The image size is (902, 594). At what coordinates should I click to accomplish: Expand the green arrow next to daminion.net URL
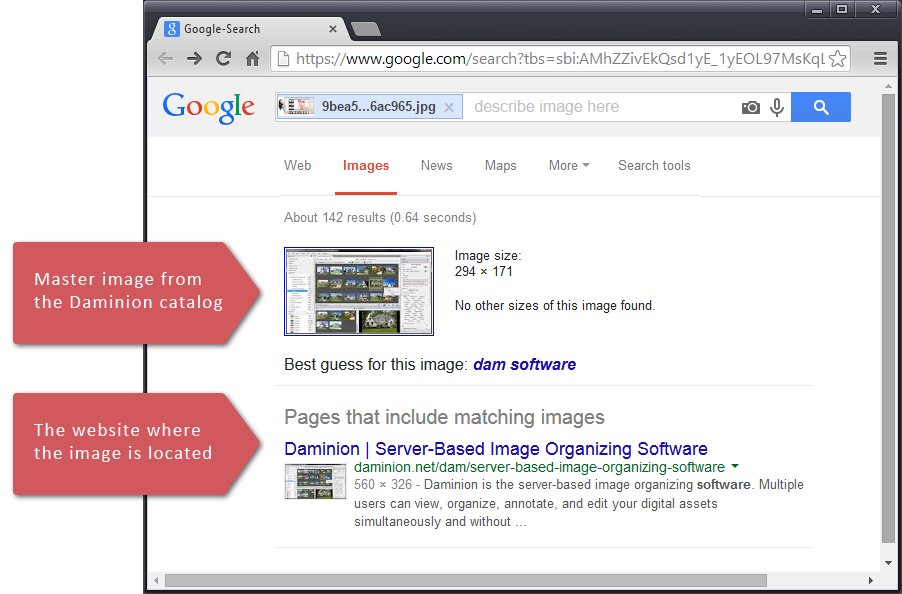(x=735, y=466)
